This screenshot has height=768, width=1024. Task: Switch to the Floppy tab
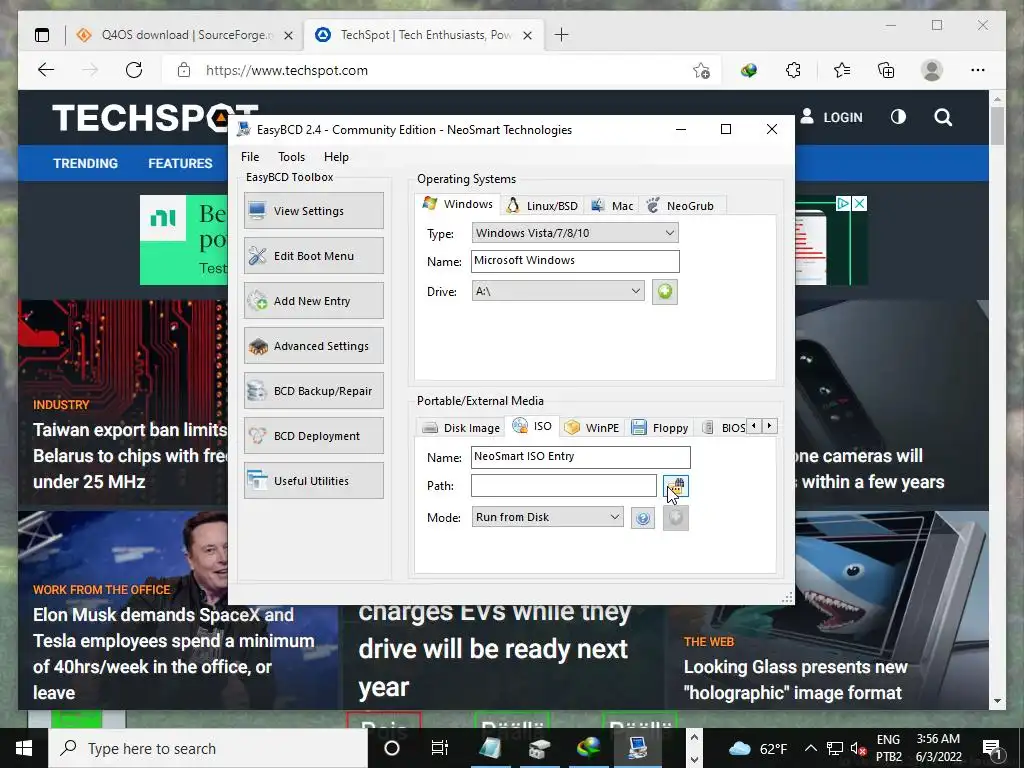tap(660, 428)
